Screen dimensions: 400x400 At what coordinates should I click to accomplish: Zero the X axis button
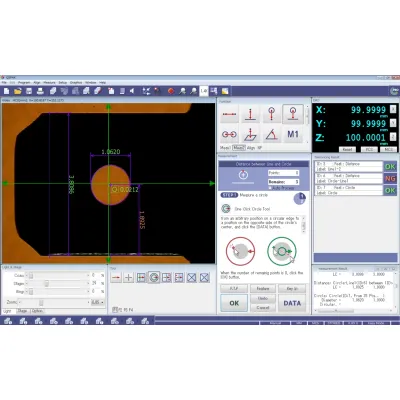click(x=393, y=109)
